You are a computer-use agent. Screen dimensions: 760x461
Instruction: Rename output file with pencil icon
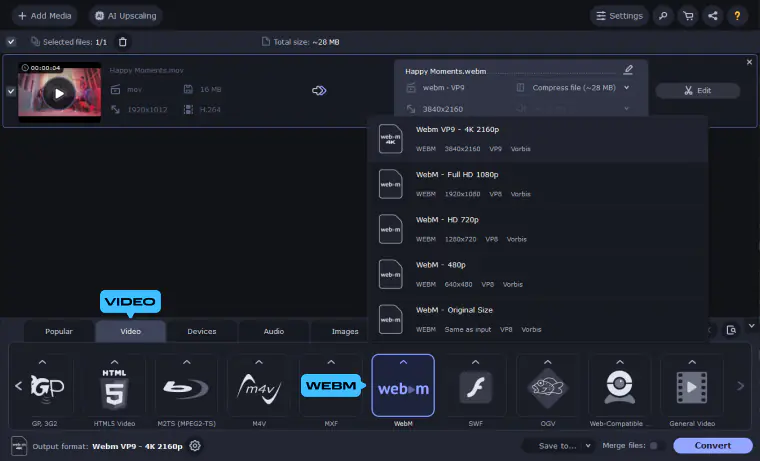(628, 70)
